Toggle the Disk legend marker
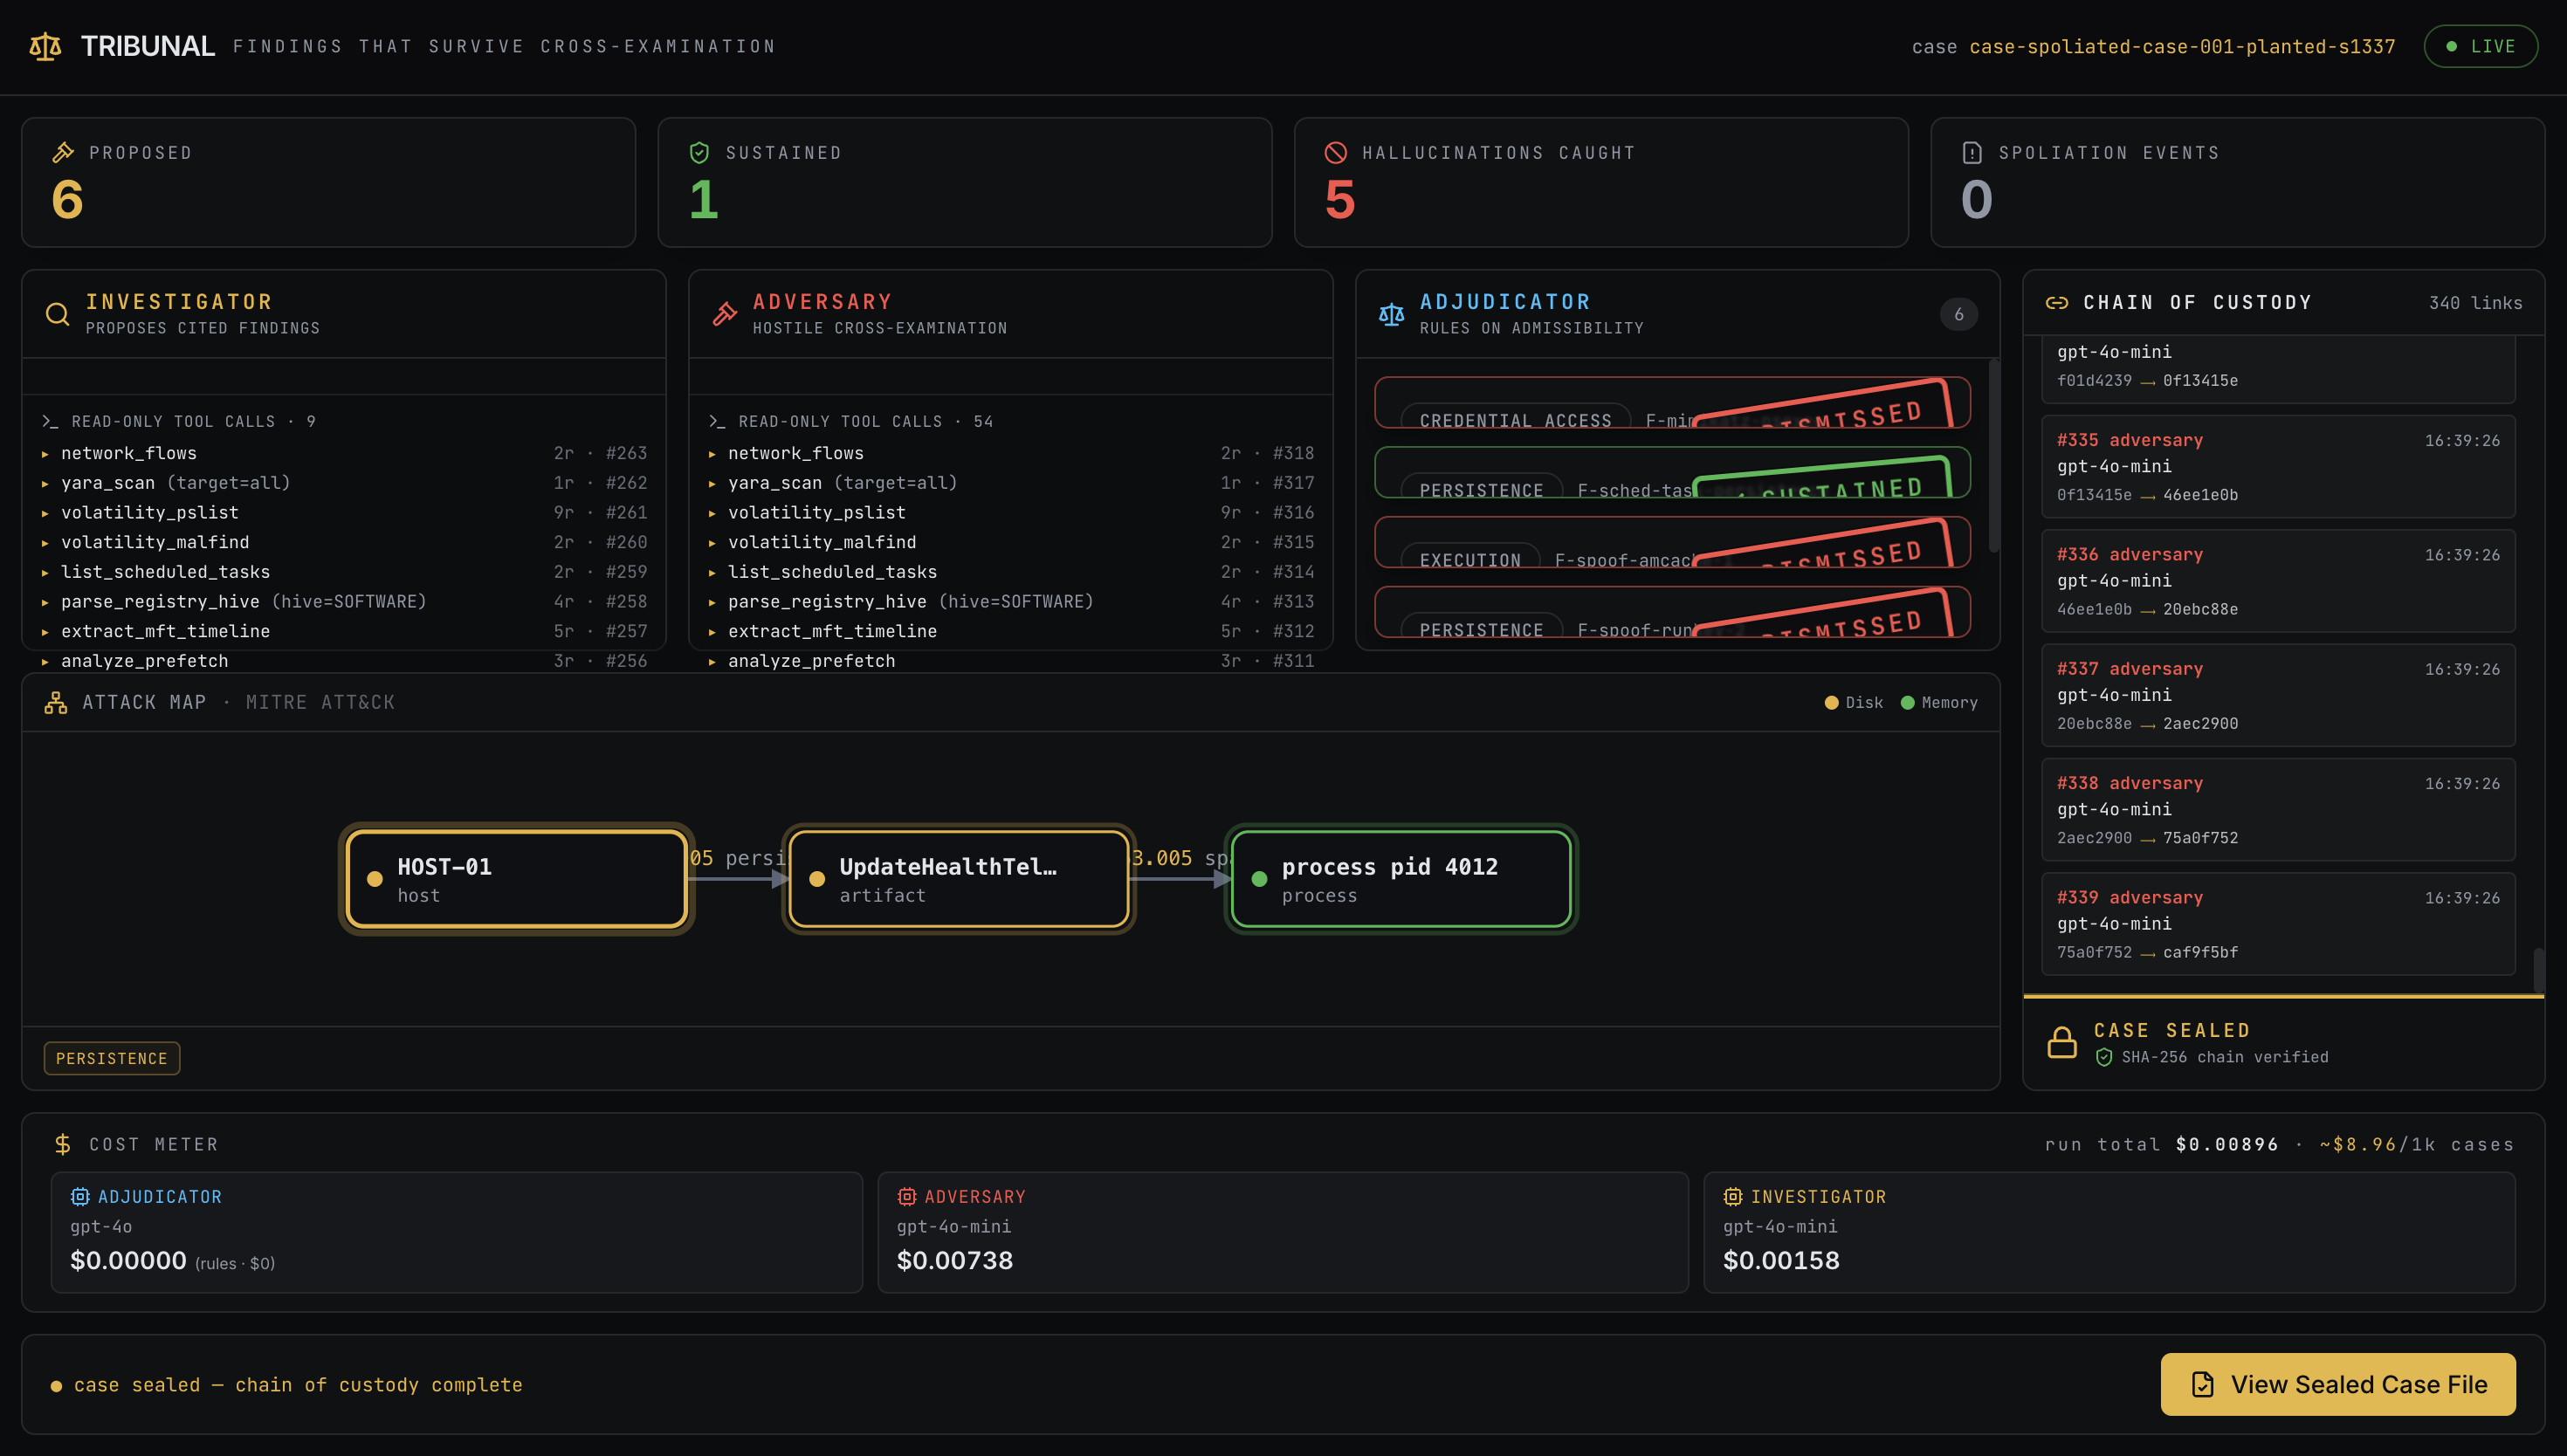Screen dimensions: 2567x1456 [x=1853, y=702]
